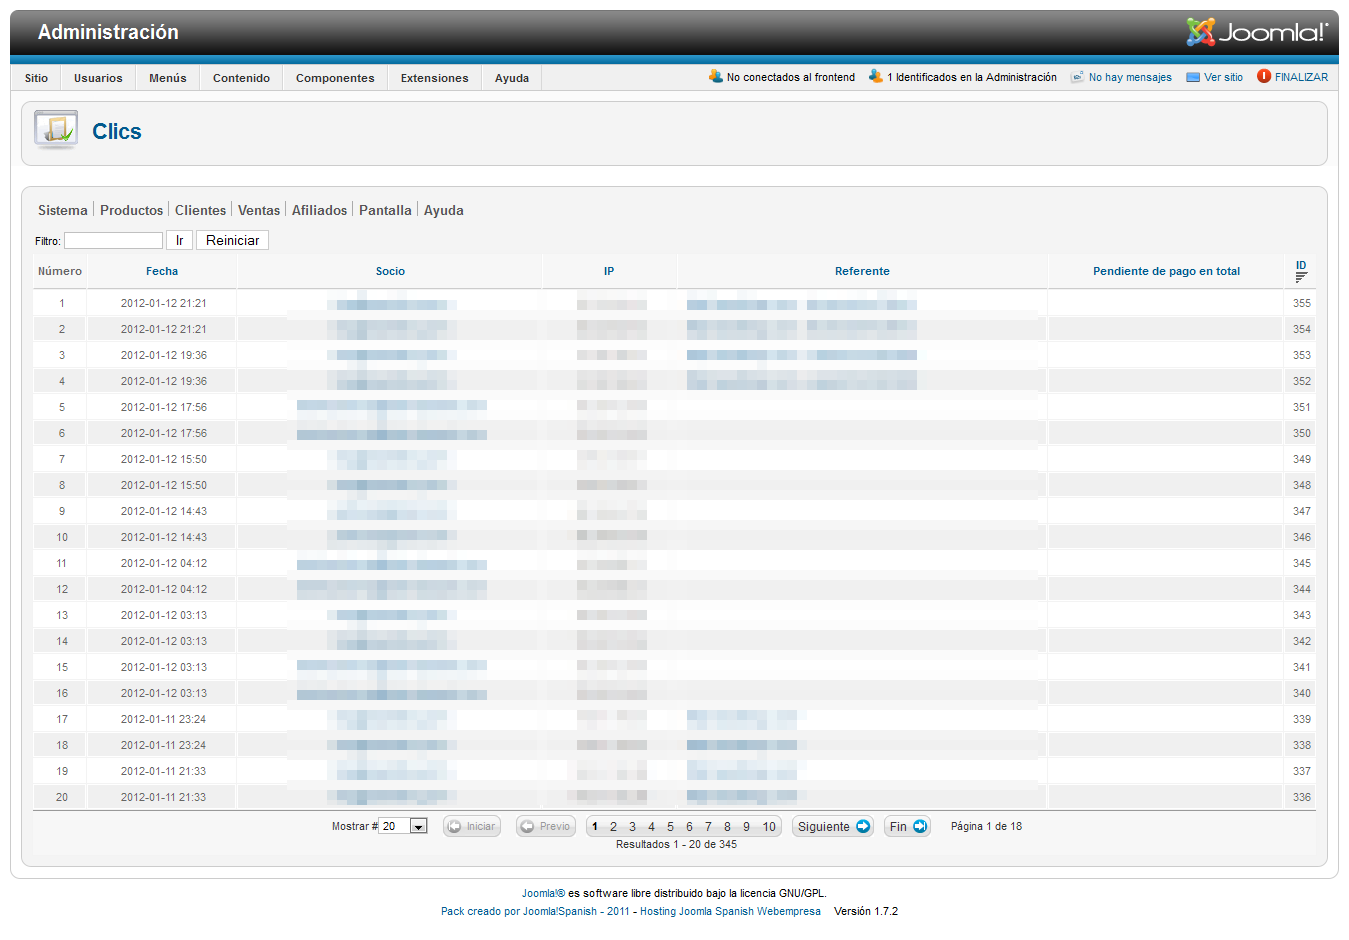Screen dimensions: 1349x940
Task: Click the Siguiente arrow icon
Action: coord(863,827)
